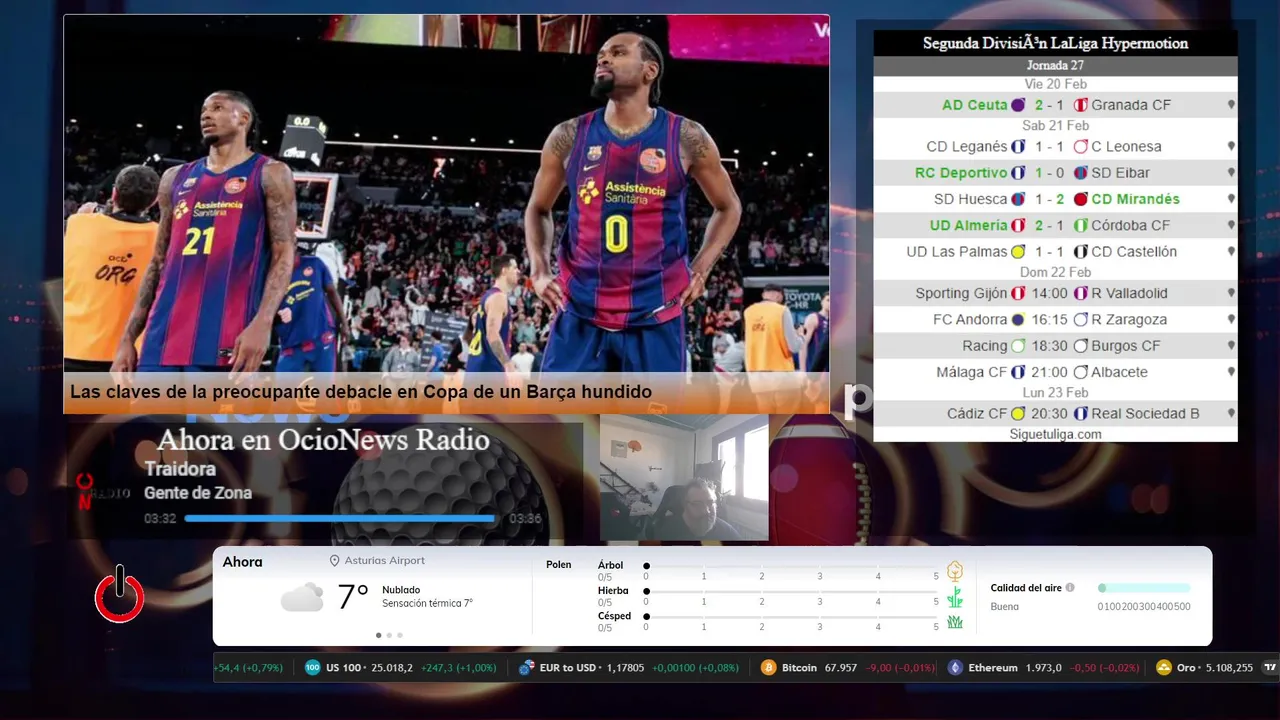Click the EUR to USD flag icon
Image resolution: width=1280 pixels, height=720 pixels.
click(526, 668)
